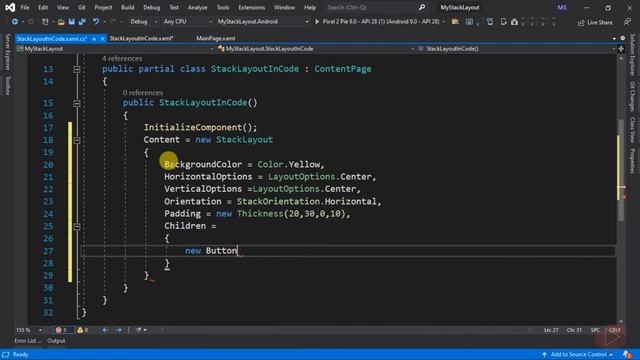This screenshot has height=360, width=640.
Task: Open the Server Explorer side tab
Action: (7, 52)
